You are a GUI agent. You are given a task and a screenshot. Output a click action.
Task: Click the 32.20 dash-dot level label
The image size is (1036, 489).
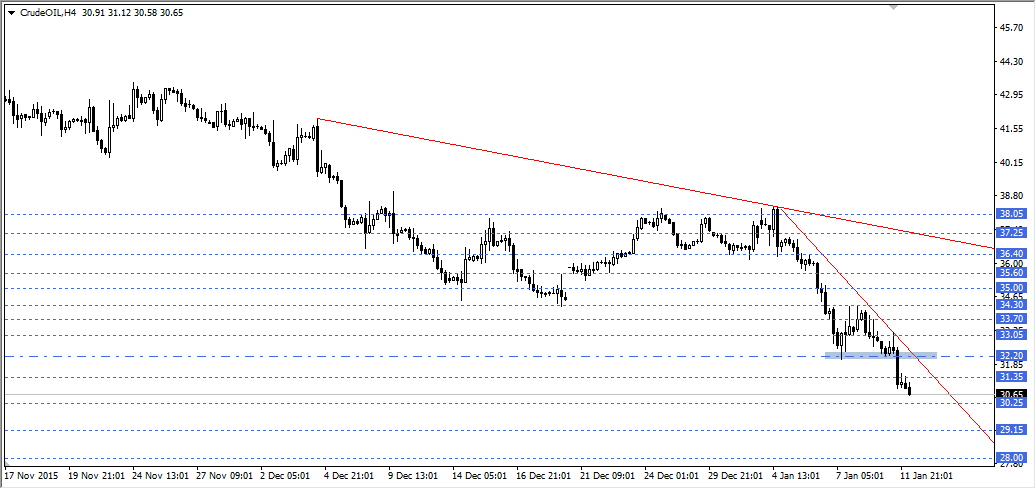(x=1011, y=356)
